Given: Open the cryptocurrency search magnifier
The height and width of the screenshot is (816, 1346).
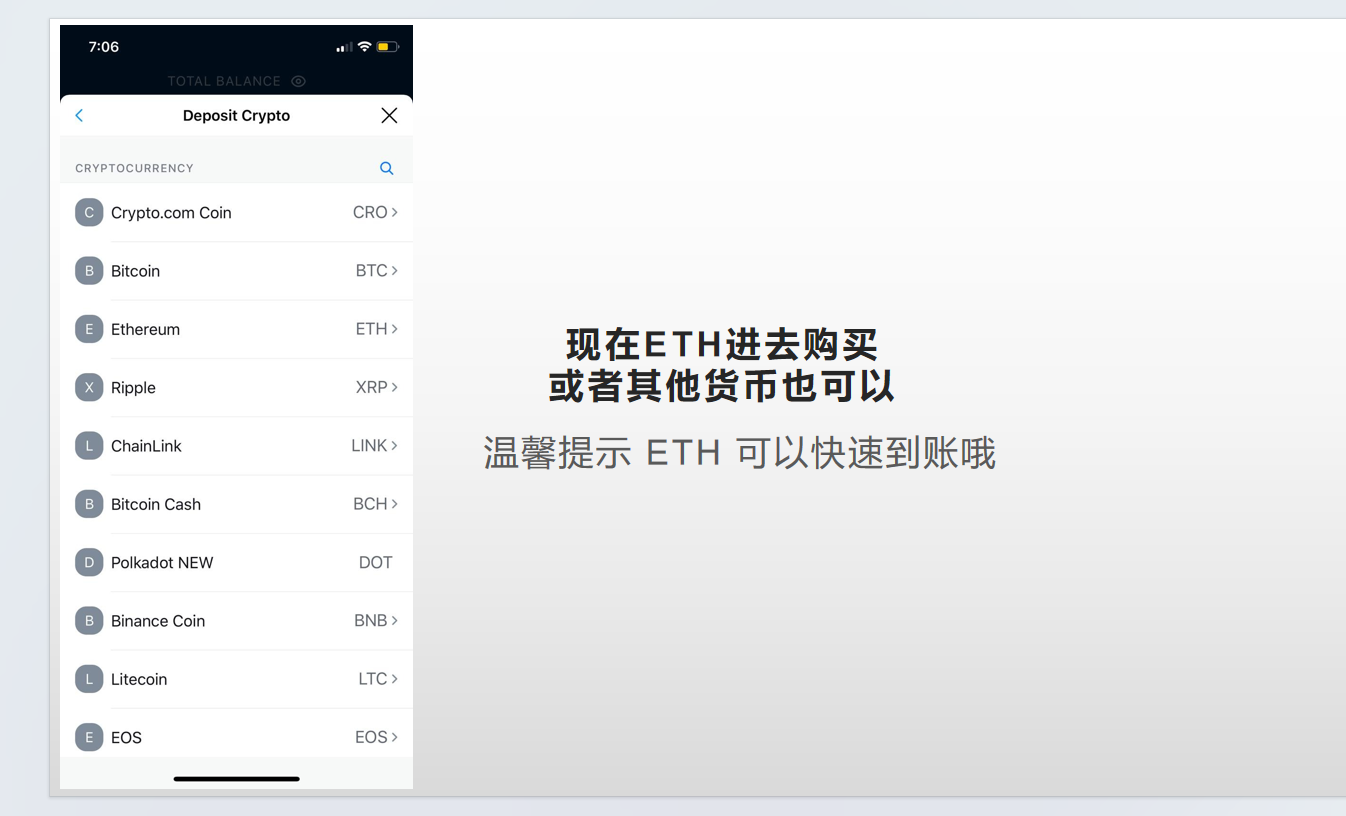Looking at the screenshot, I should (x=387, y=169).
